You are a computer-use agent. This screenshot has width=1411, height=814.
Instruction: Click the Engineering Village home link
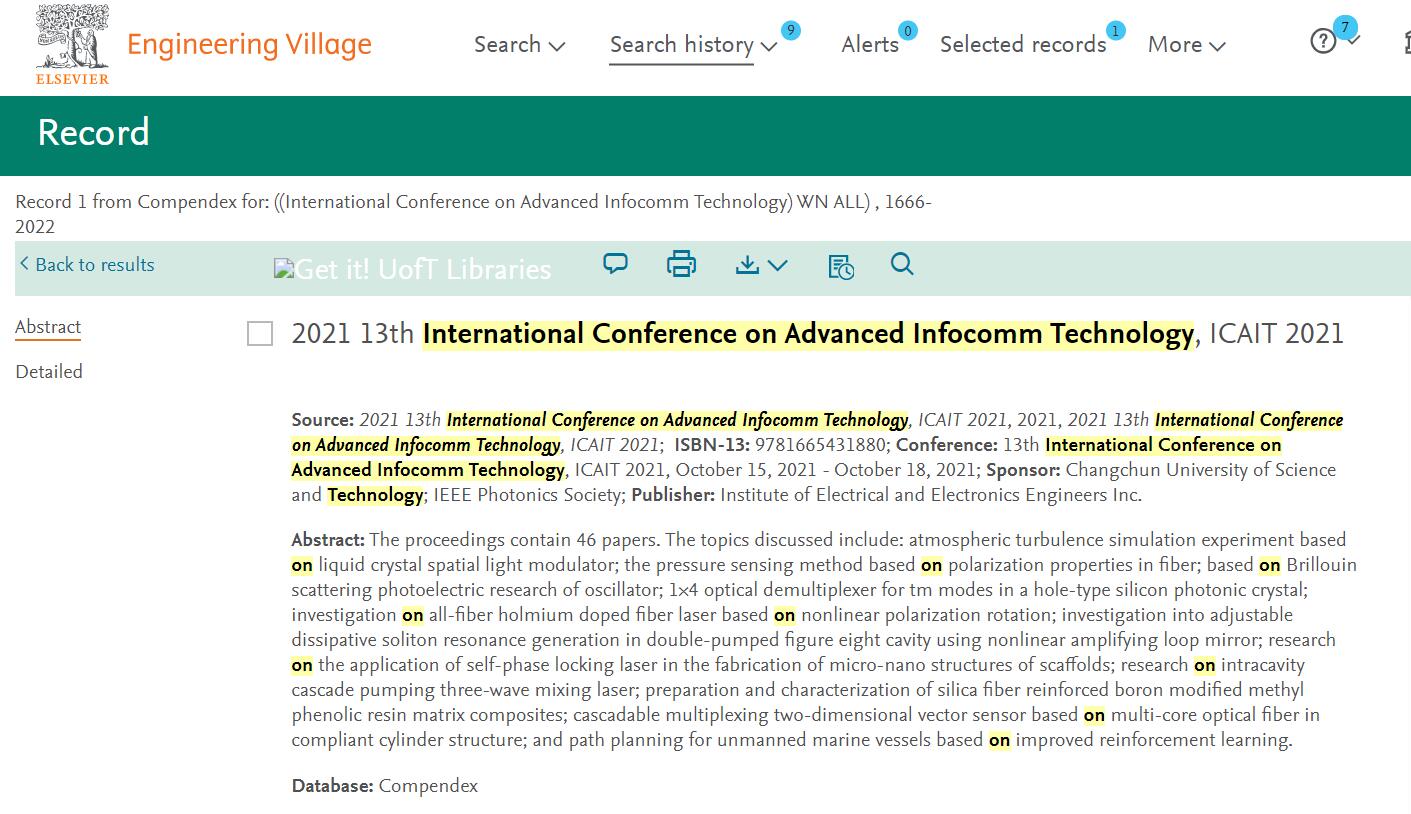click(x=249, y=45)
